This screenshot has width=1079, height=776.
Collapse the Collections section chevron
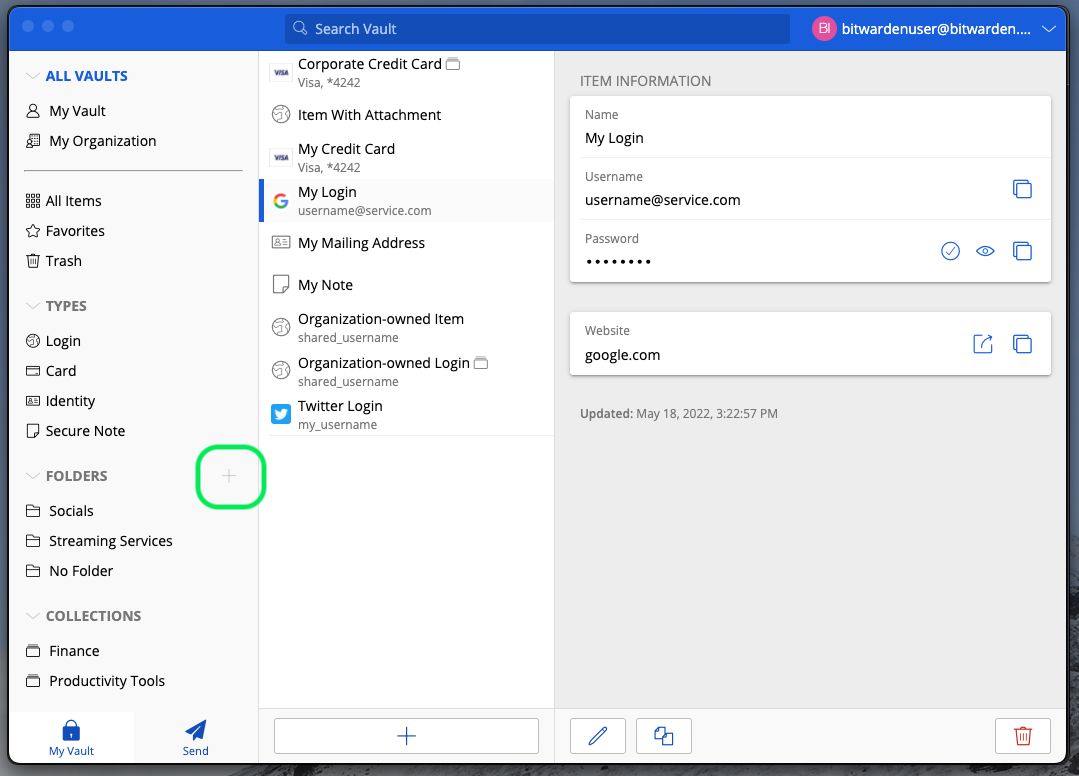click(32, 616)
